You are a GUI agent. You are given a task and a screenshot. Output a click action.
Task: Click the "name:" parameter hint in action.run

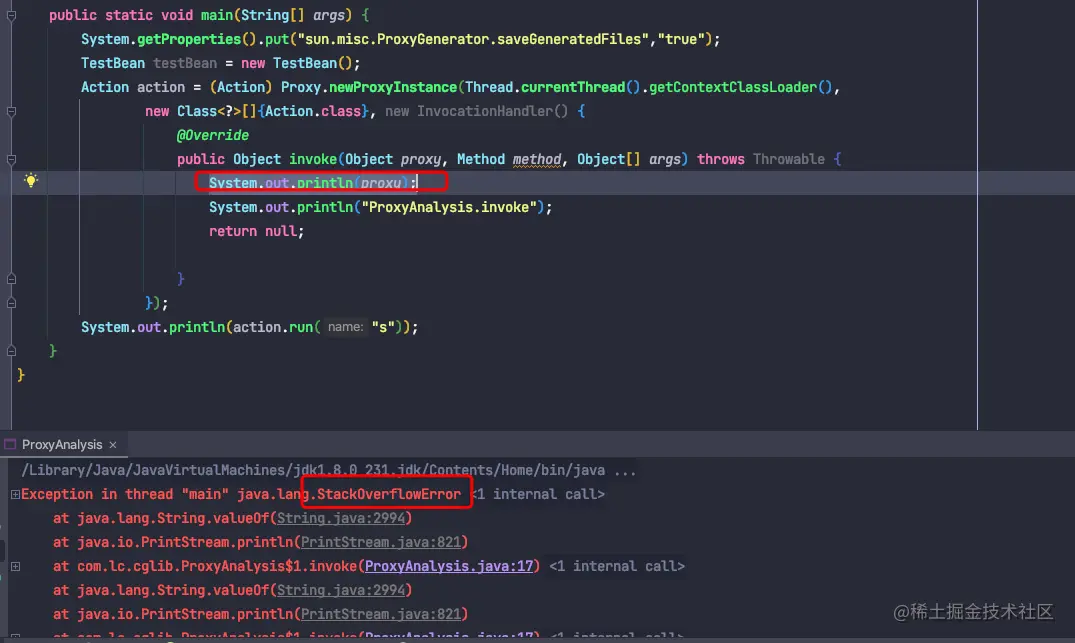345,327
